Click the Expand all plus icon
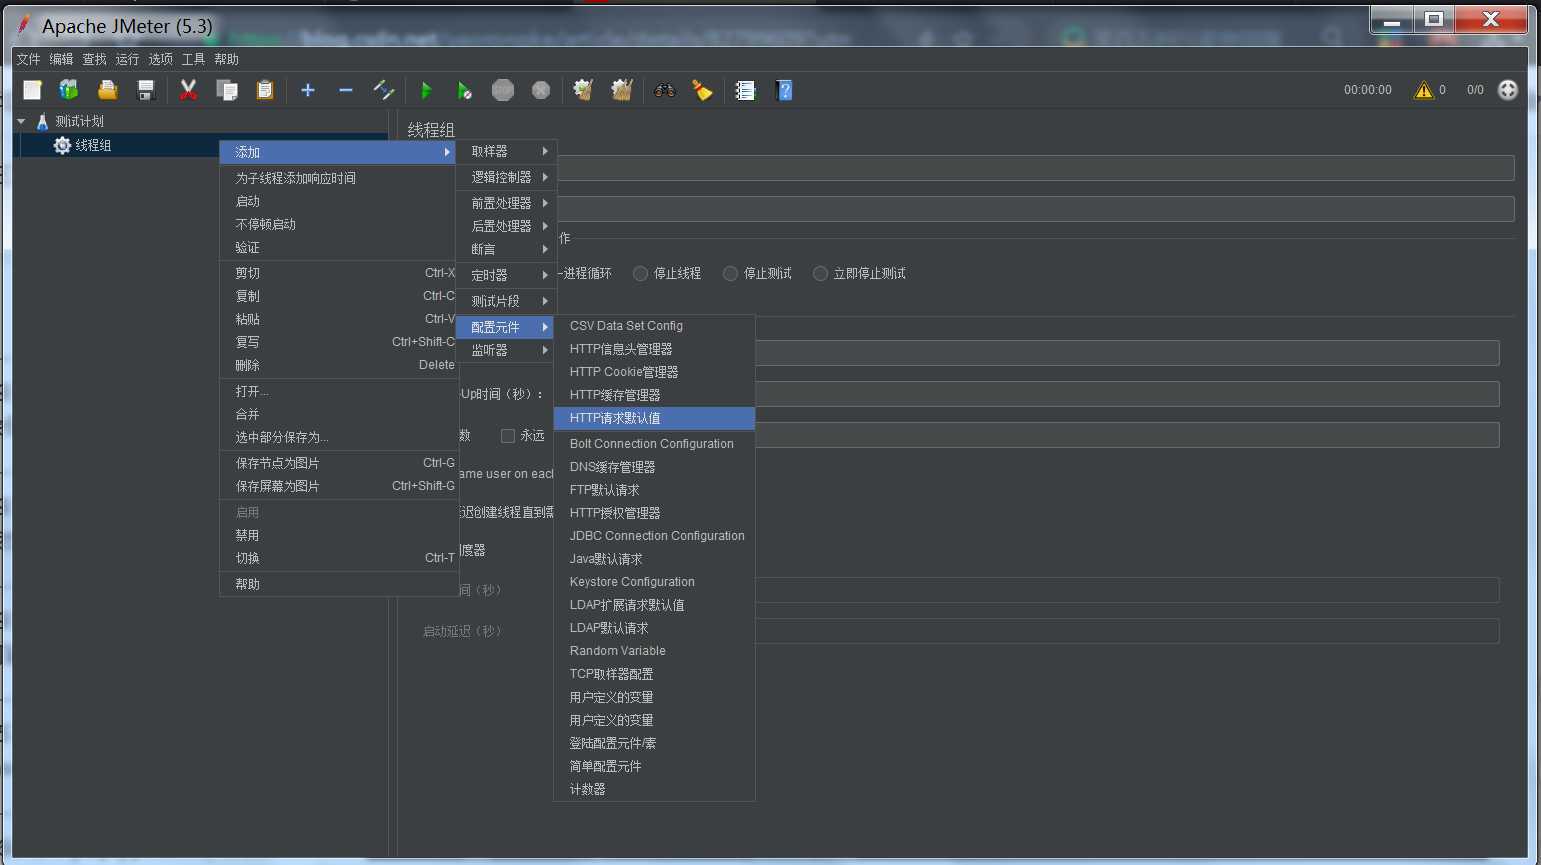 tap(308, 90)
